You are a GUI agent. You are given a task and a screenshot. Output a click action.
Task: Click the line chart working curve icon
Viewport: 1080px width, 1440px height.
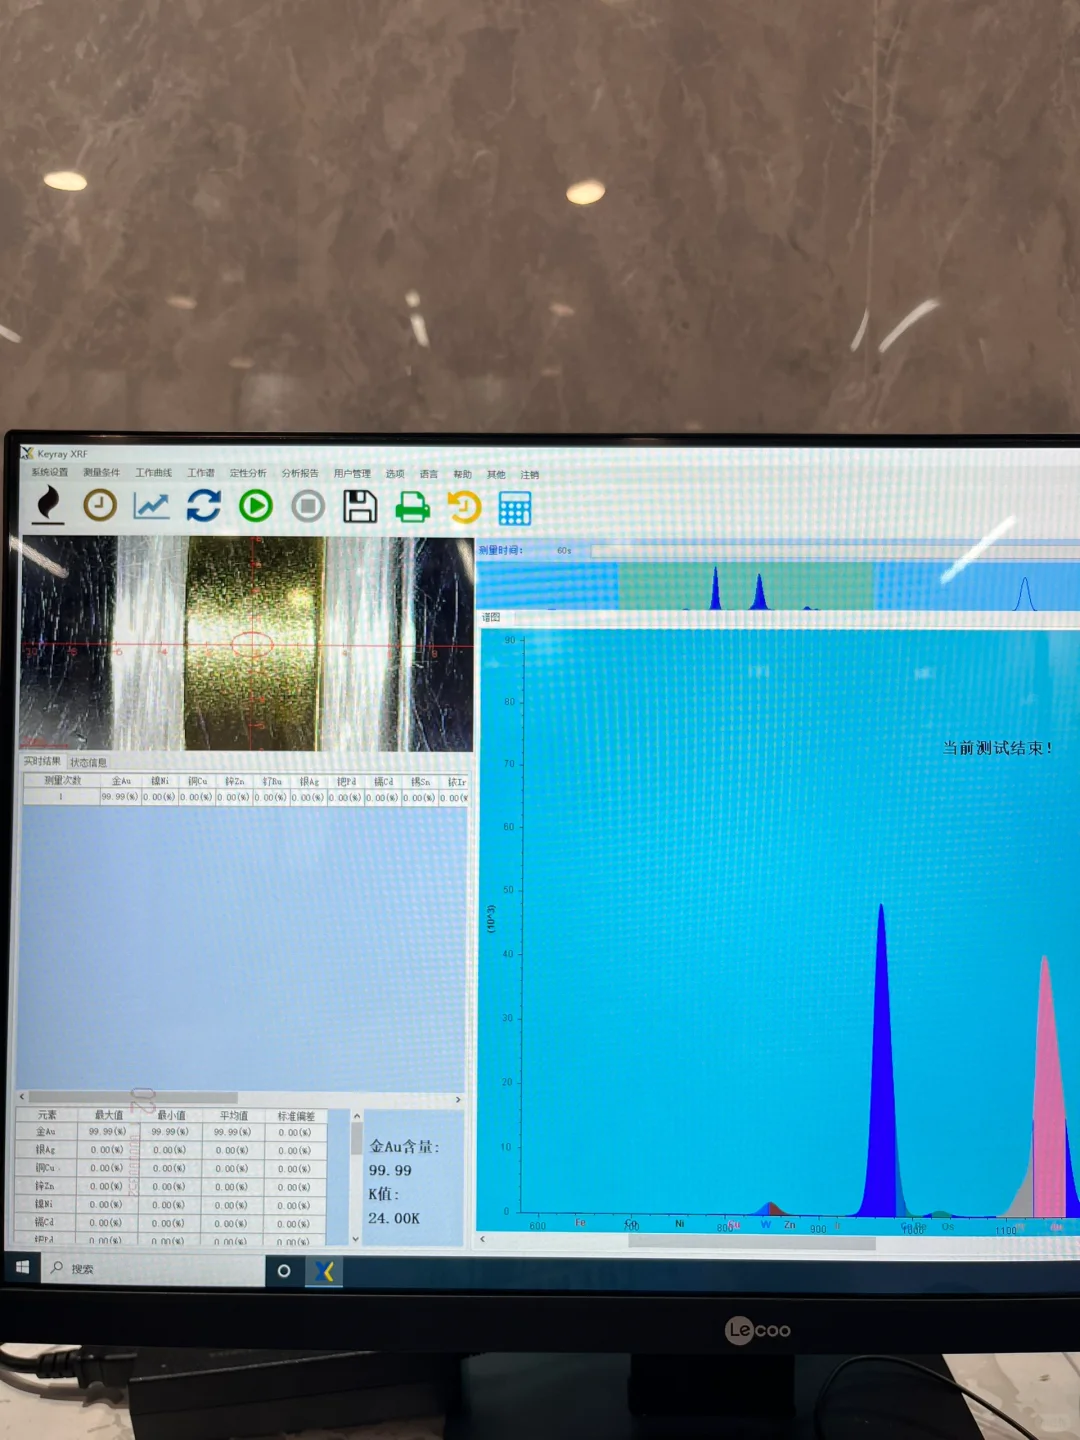coord(151,506)
